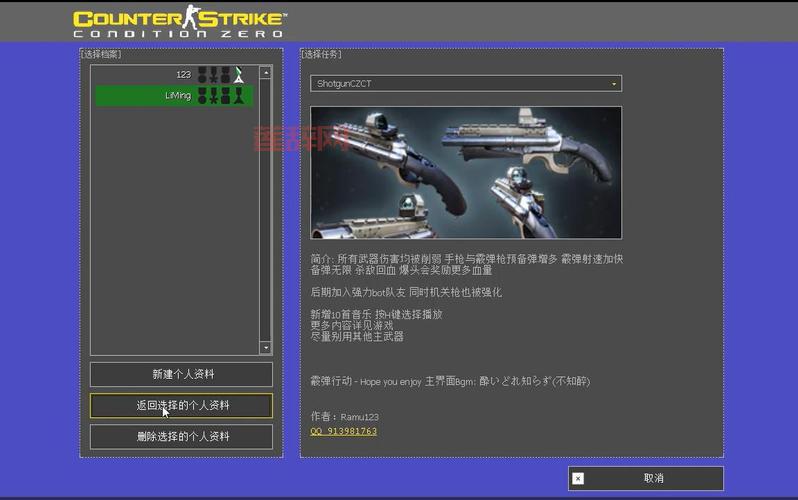
Task: Click the 新增10首音乐 description line
Action: tap(376, 315)
